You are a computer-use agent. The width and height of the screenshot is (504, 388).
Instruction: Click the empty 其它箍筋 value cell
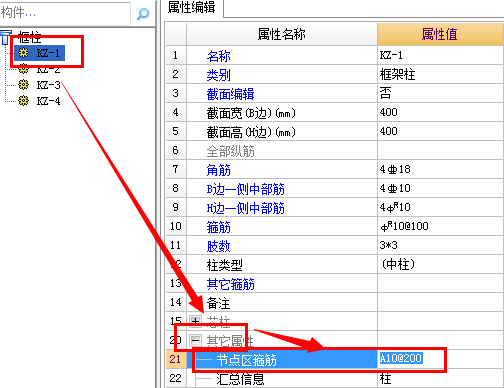coord(440,283)
